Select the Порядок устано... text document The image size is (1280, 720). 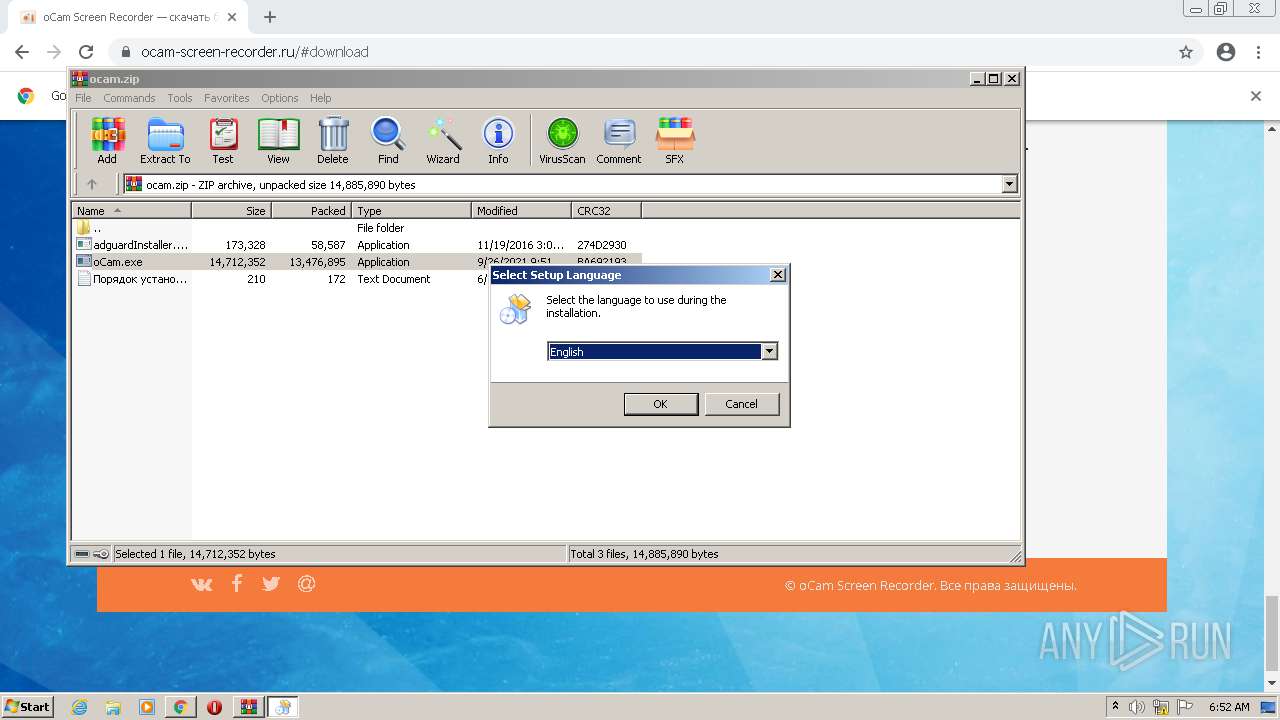coord(356,279)
